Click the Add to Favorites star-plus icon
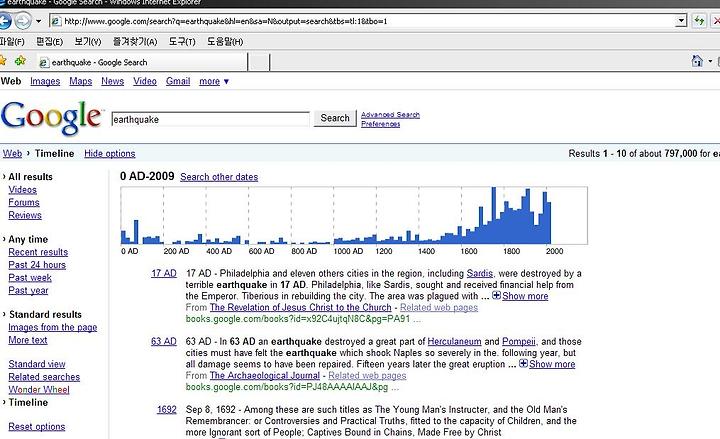The image size is (720, 439). coord(20,61)
